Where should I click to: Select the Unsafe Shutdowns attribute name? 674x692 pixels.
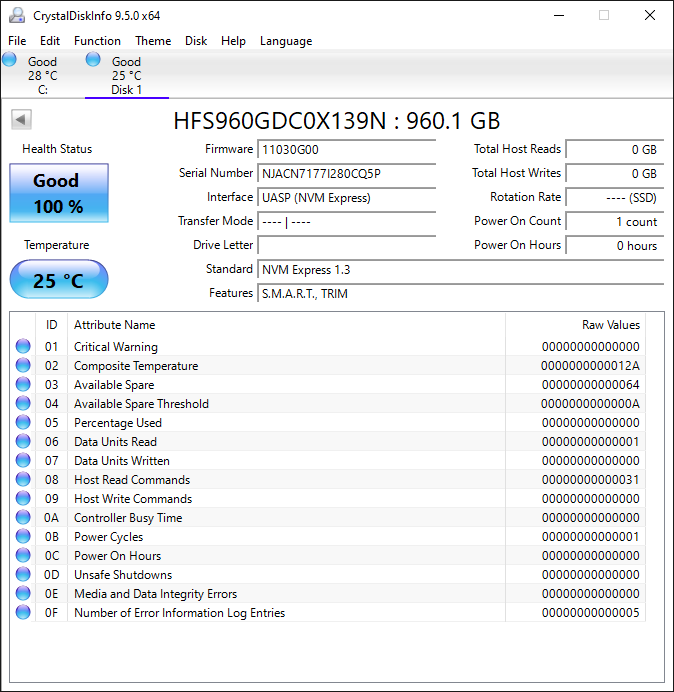click(123, 575)
